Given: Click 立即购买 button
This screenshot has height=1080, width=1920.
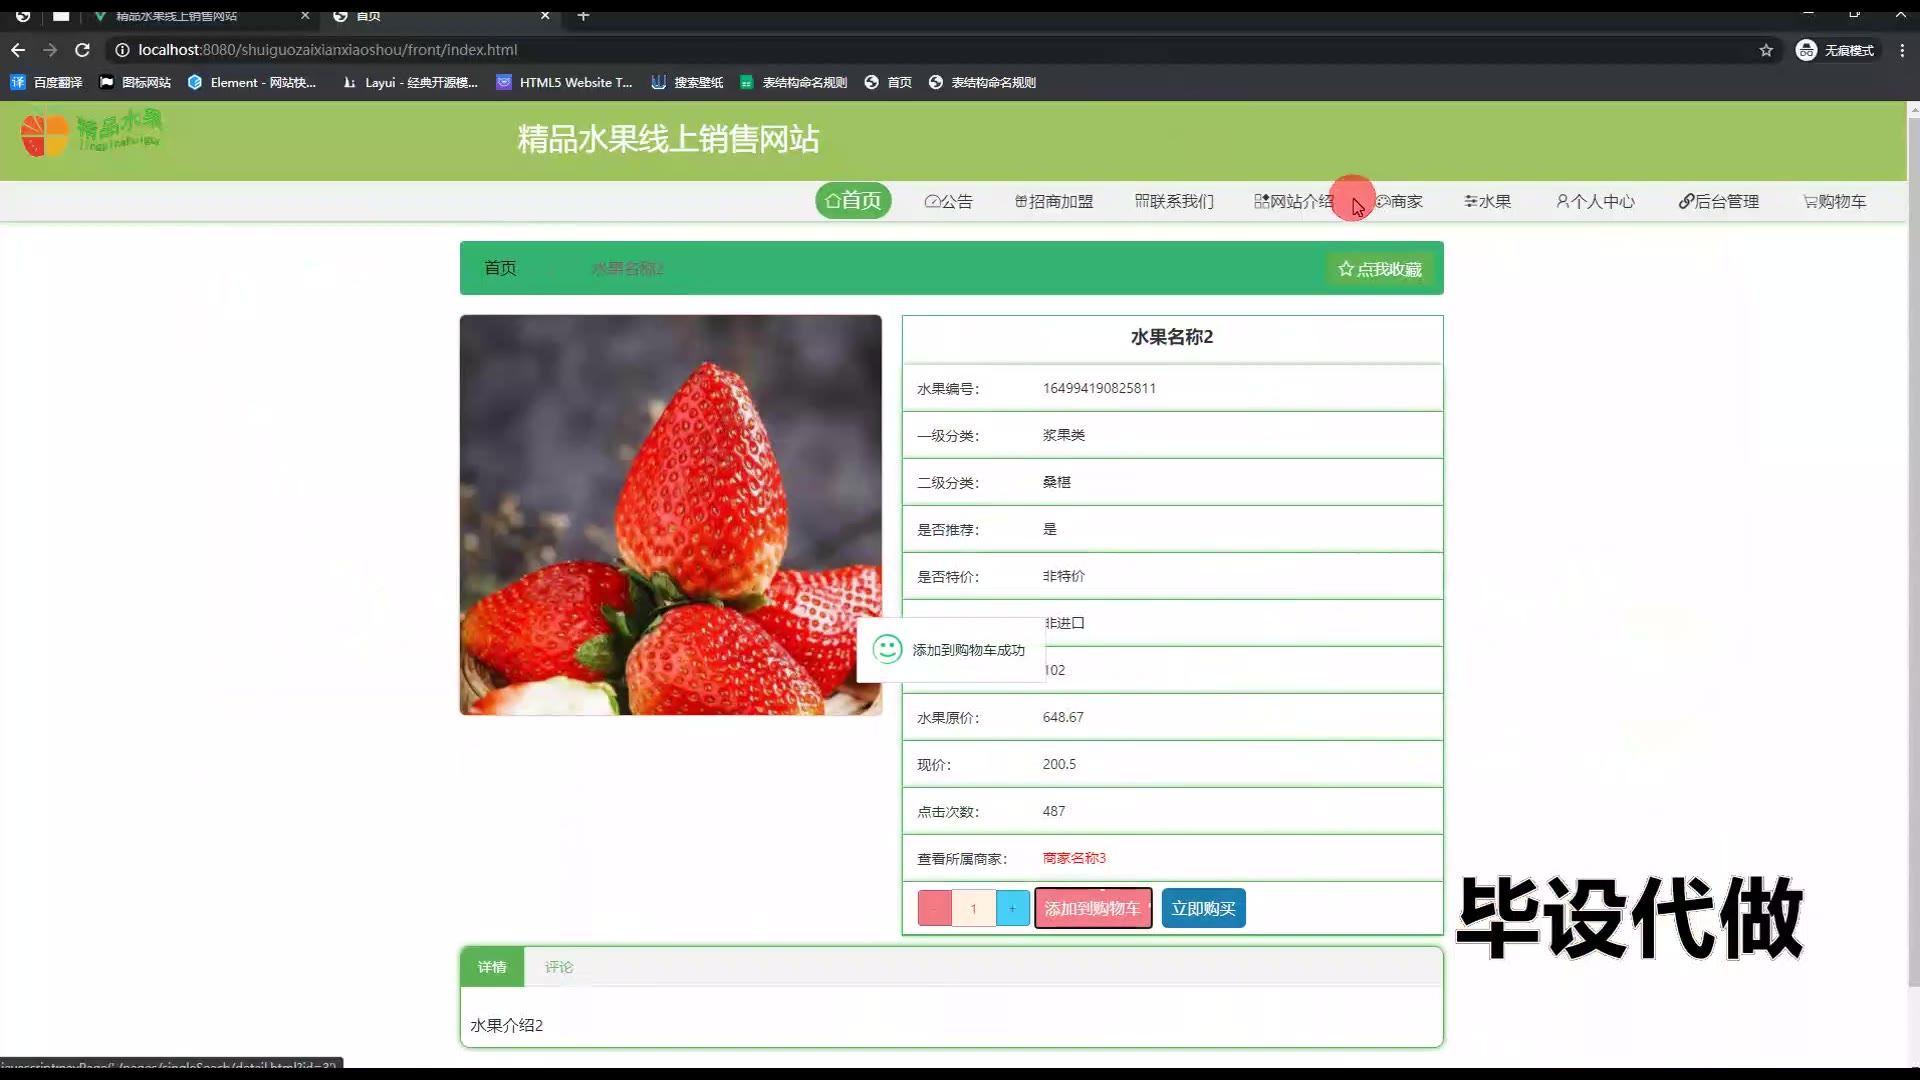Looking at the screenshot, I should (1203, 908).
